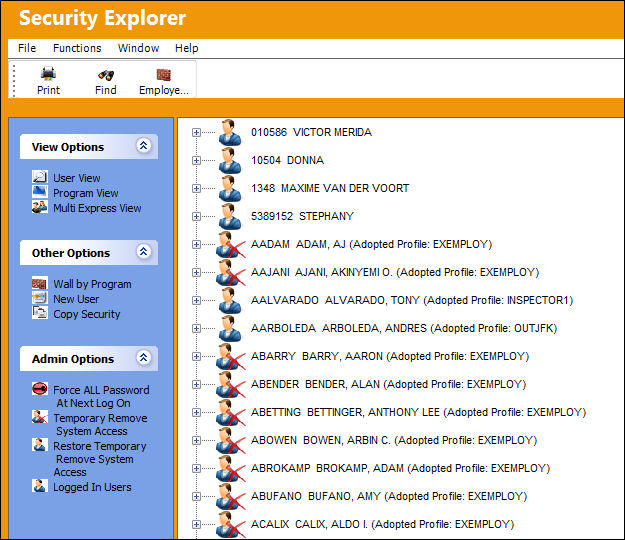Click crossed-out user icon beside ABUFANO BUFANO, AMY
The width and height of the screenshot is (625, 540).
pyautogui.click(x=231, y=496)
